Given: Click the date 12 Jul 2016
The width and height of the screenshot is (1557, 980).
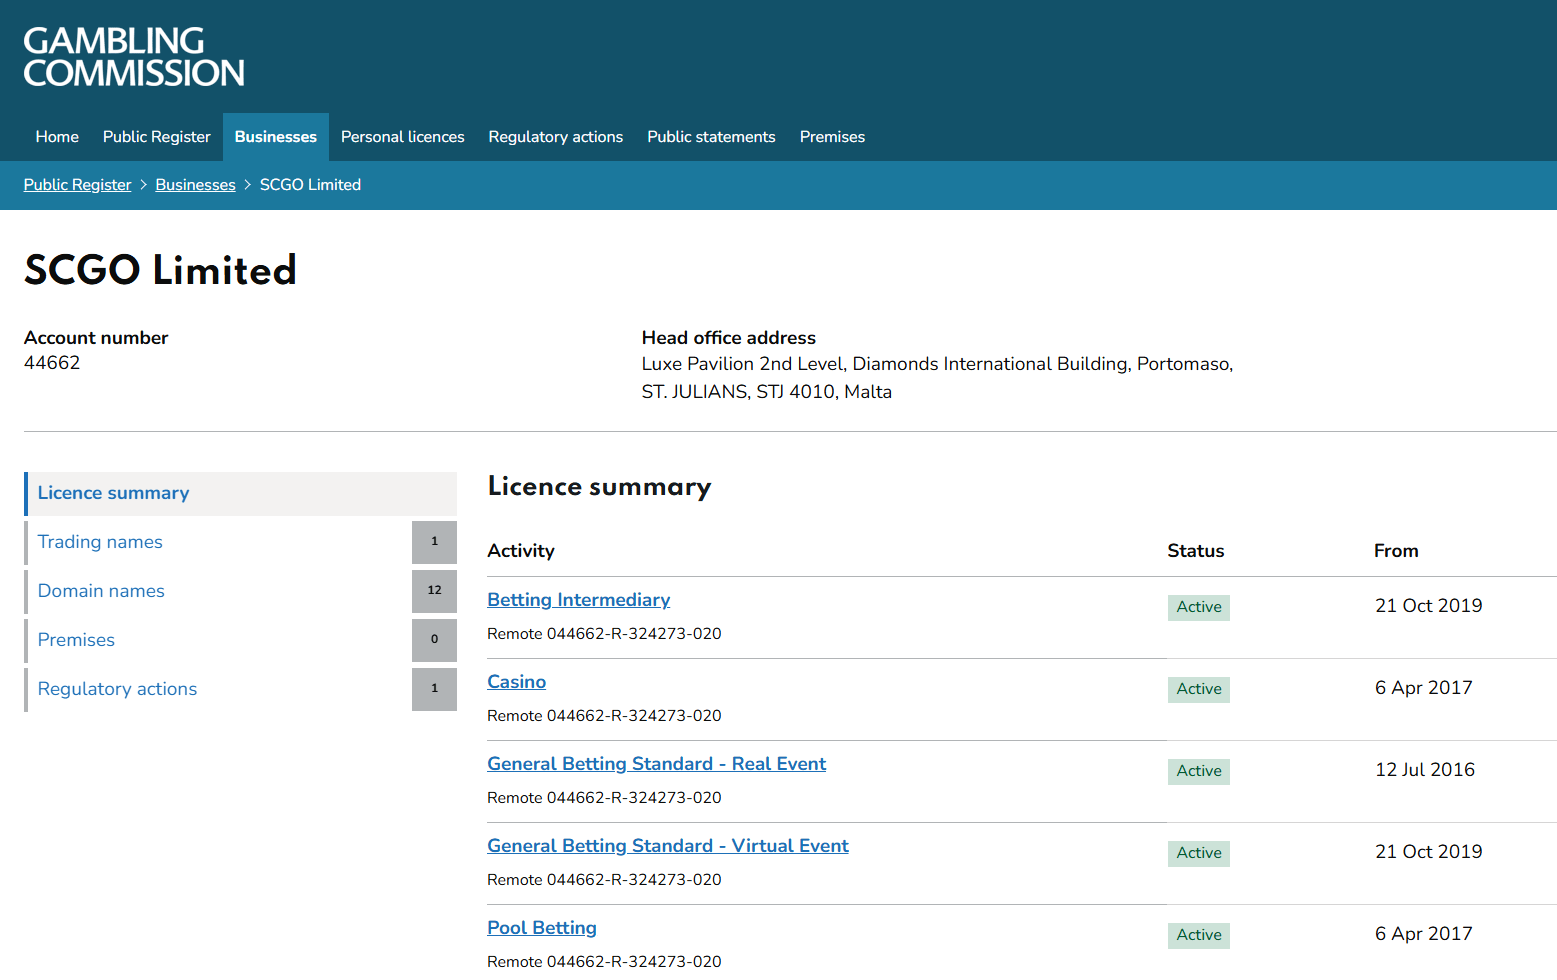Looking at the screenshot, I should [1425, 770].
